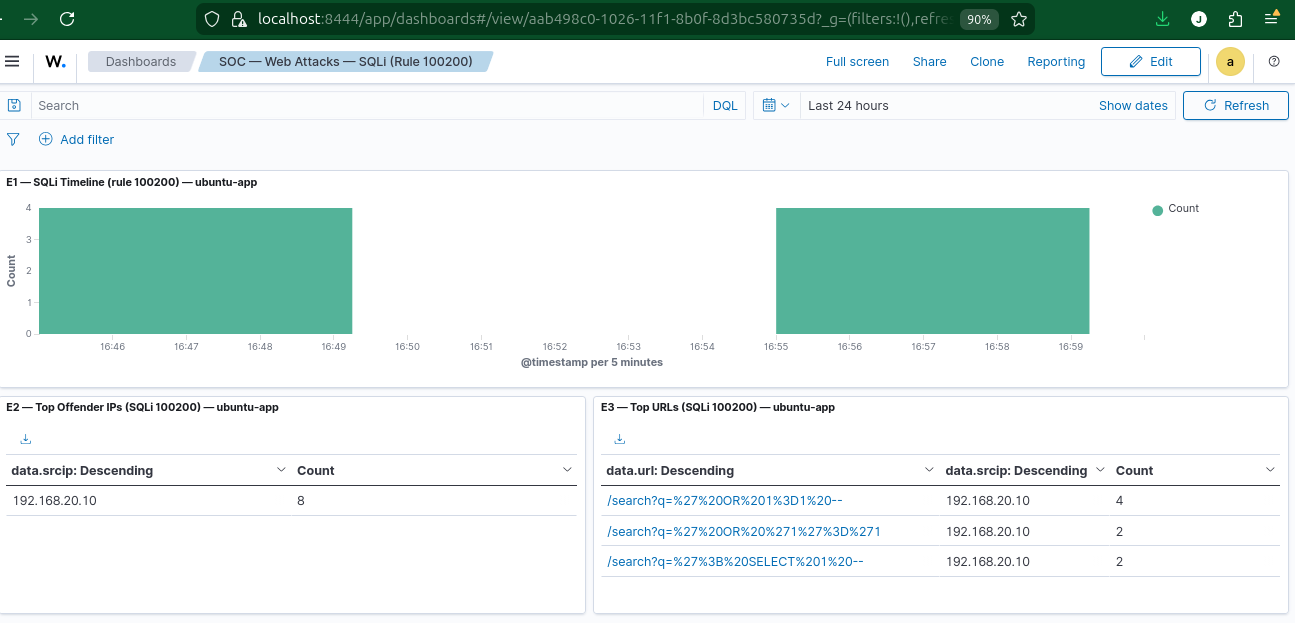This screenshot has height=623, width=1295.
Task: Open the help menu icon
Action: click(x=1274, y=61)
